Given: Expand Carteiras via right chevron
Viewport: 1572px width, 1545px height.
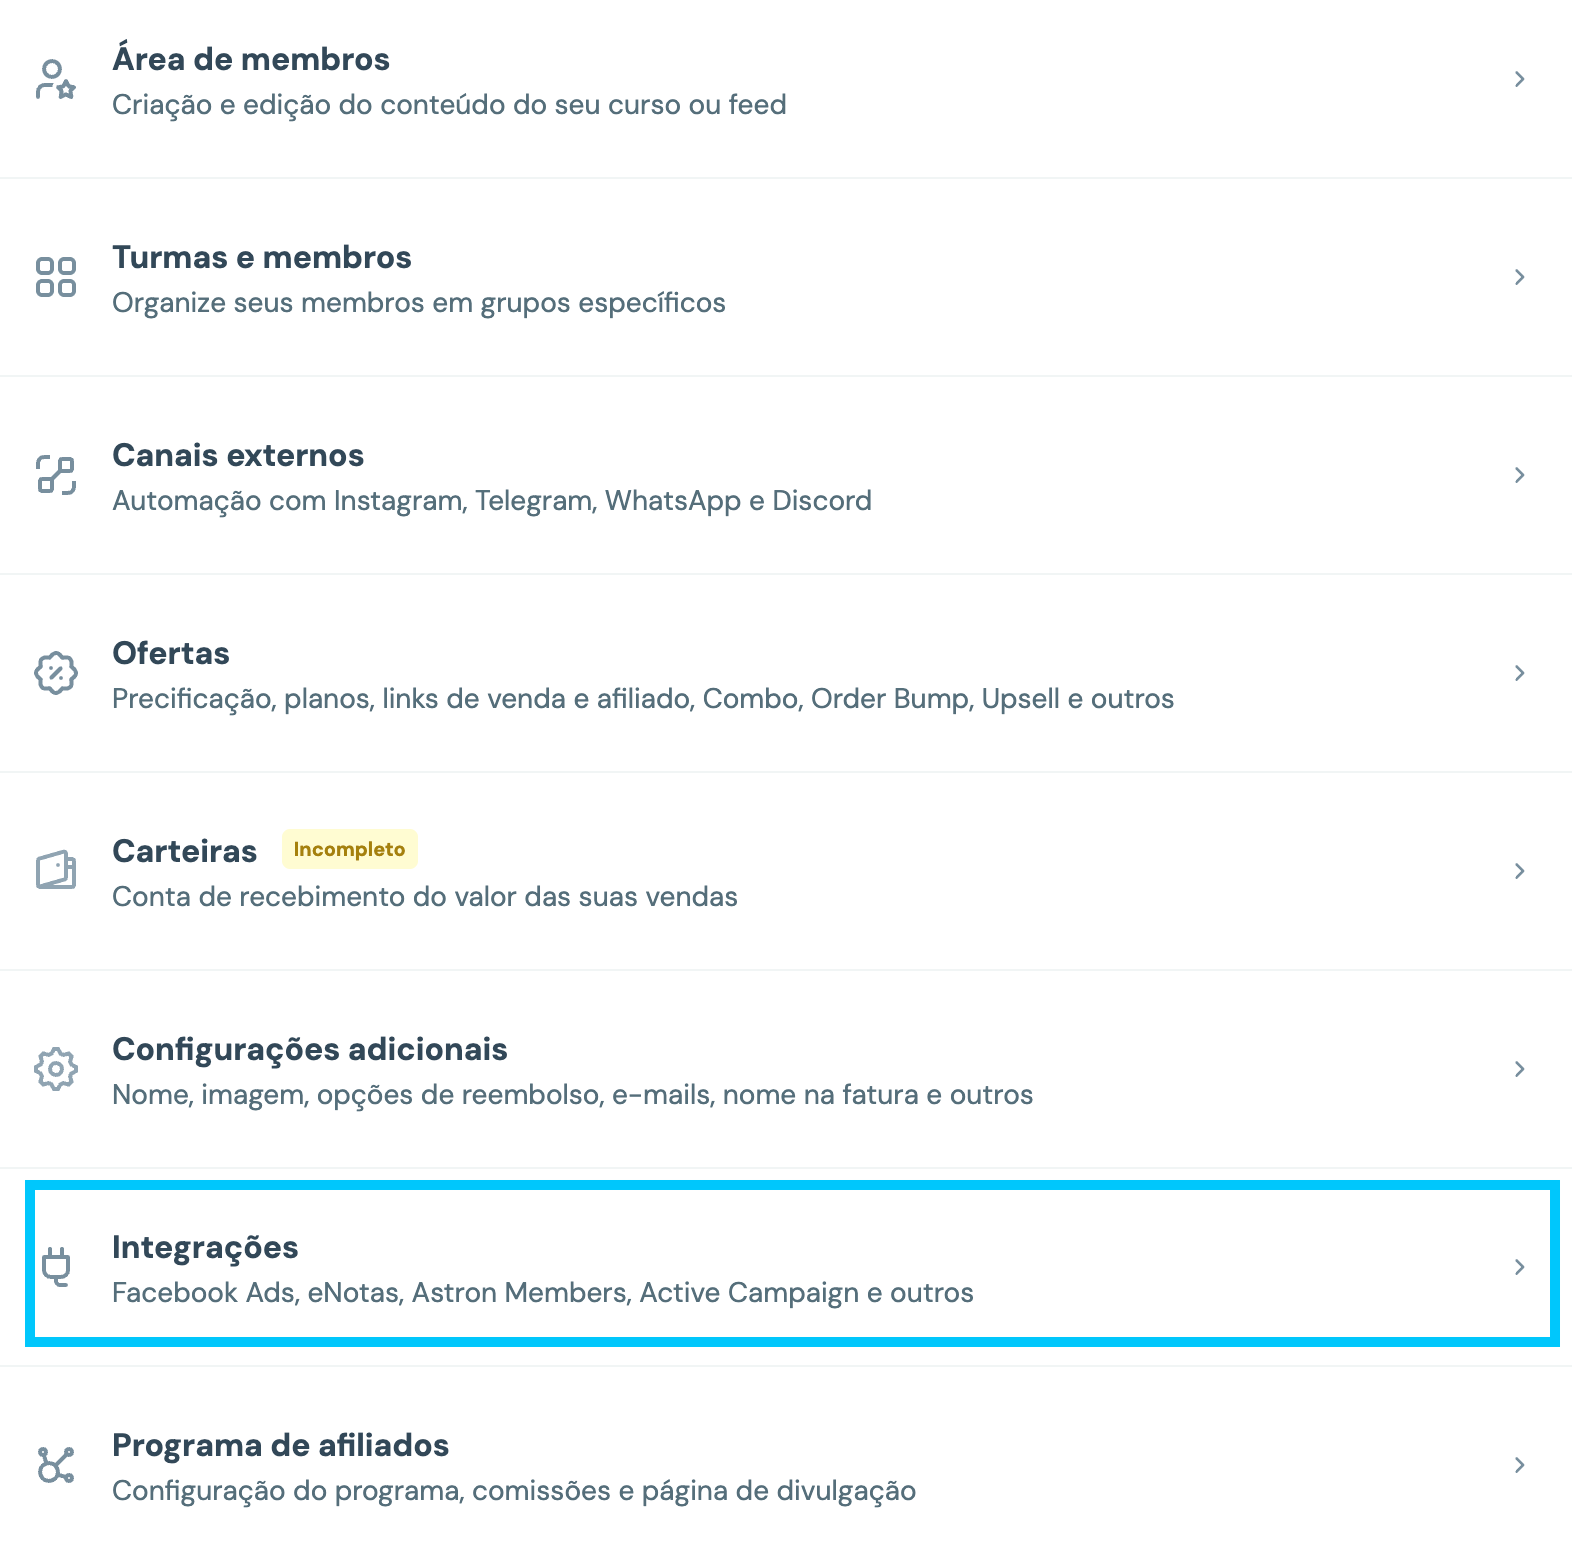Looking at the screenshot, I should pyautogui.click(x=1519, y=871).
